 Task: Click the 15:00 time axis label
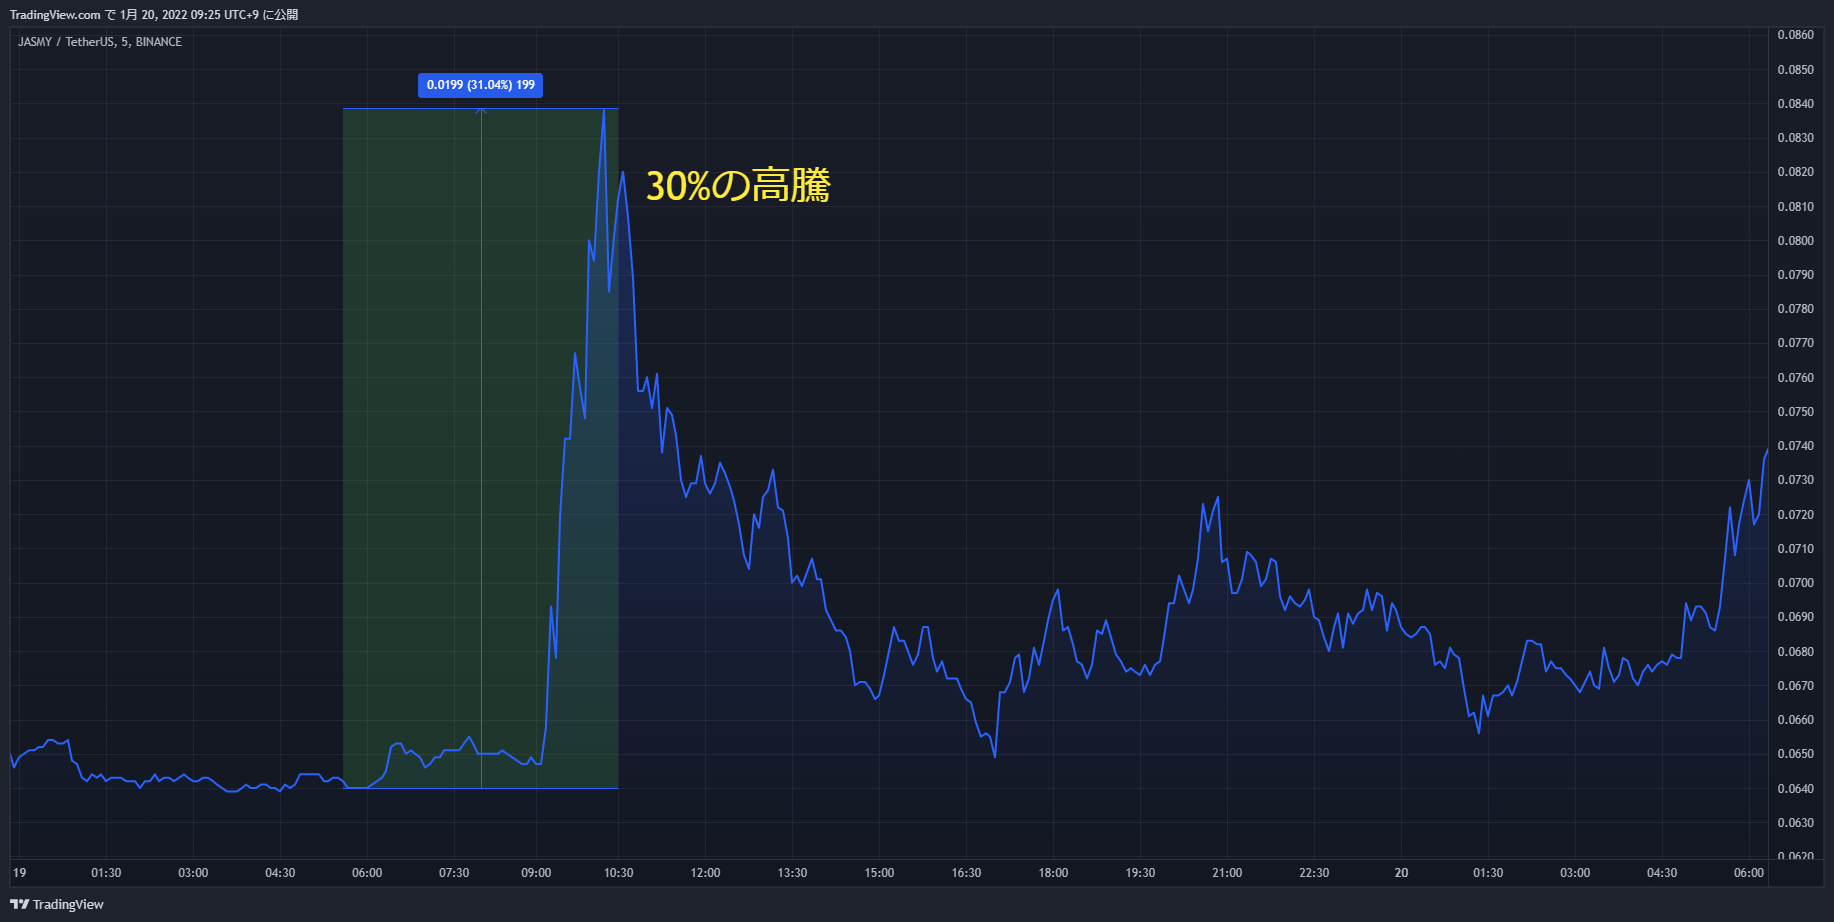coord(879,873)
